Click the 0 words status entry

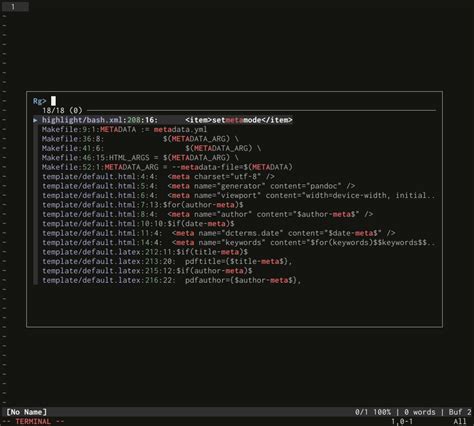click(x=420, y=412)
